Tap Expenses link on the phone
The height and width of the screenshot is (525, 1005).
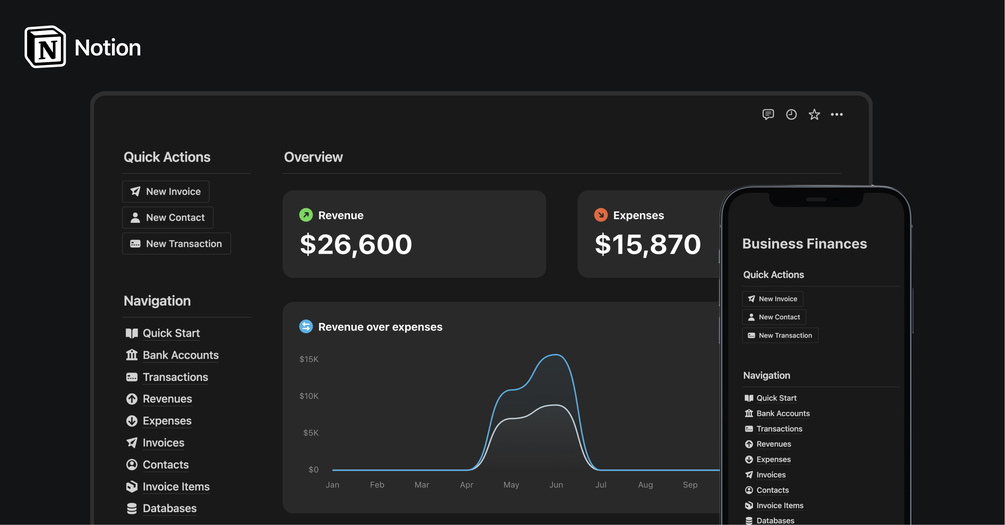point(773,460)
